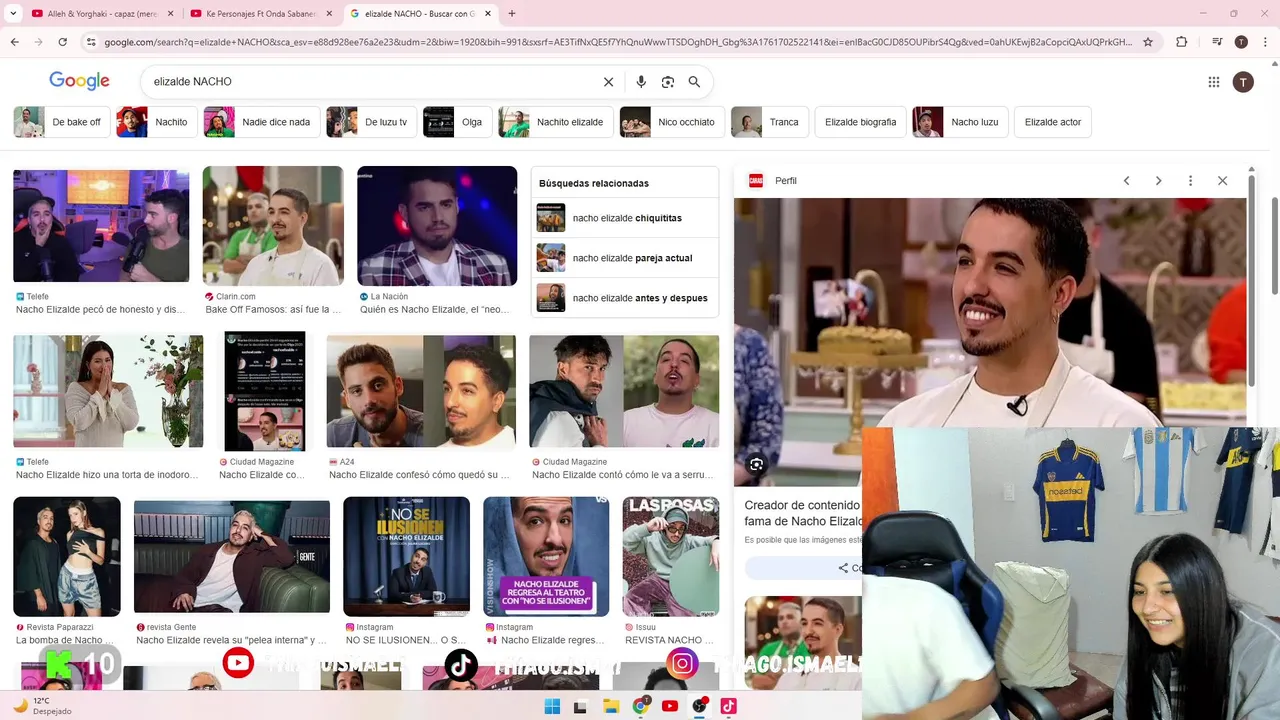Close the Alleh & Yorghaki tab
This screenshot has width=1280, height=720.
(x=170, y=14)
